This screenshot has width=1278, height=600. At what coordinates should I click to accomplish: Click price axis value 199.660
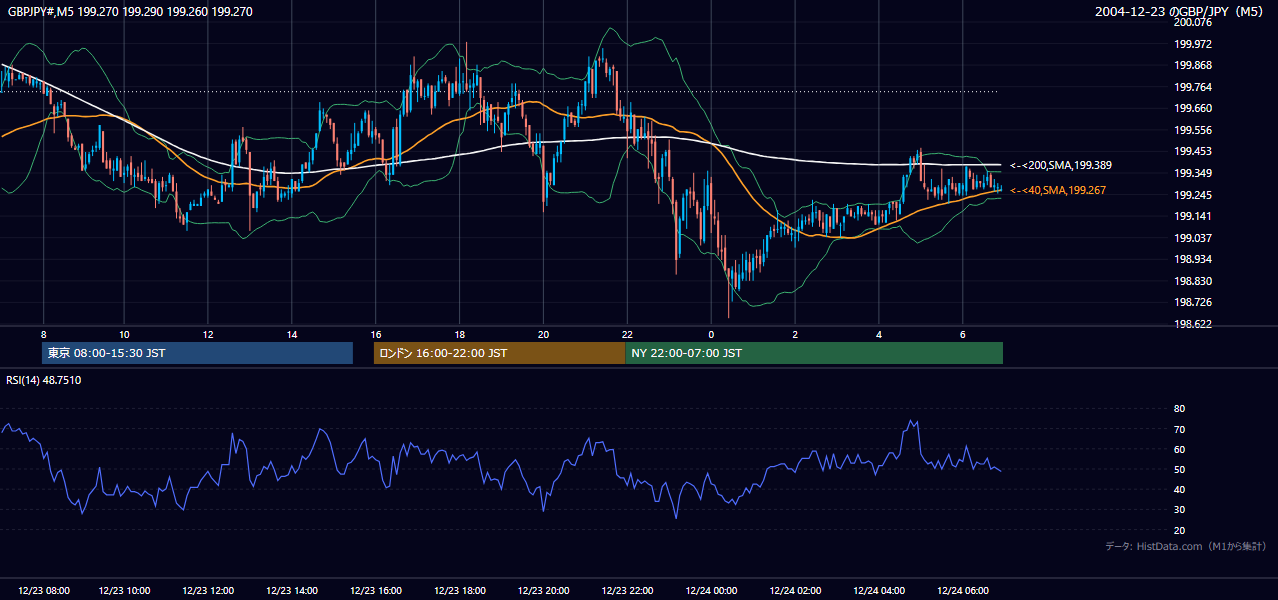[1193, 108]
